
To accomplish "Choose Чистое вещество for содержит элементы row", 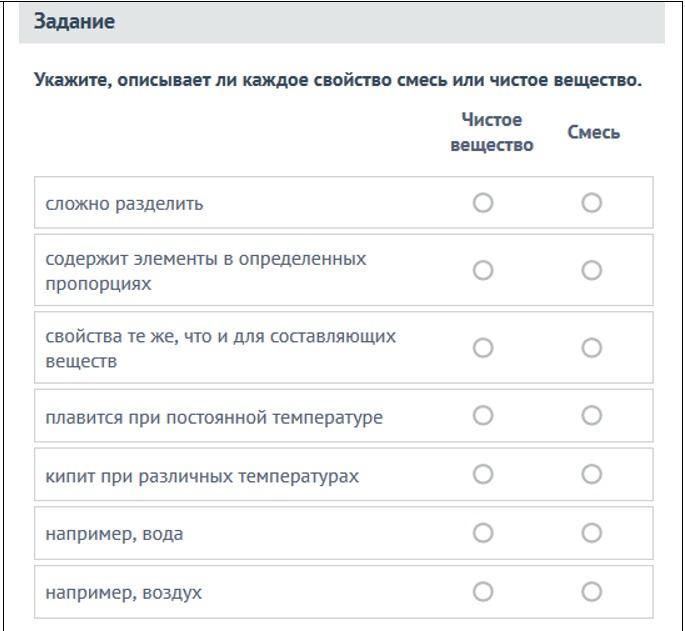I will pyautogui.click(x=483, y=270).
